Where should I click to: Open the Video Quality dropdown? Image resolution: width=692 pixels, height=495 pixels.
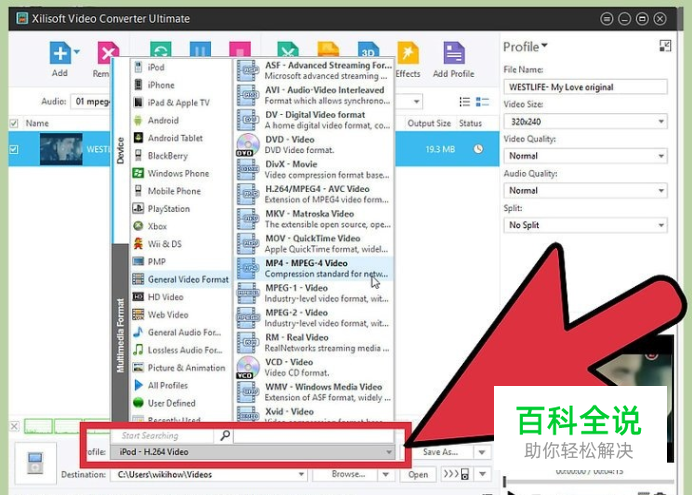click(x=585, y=156)
